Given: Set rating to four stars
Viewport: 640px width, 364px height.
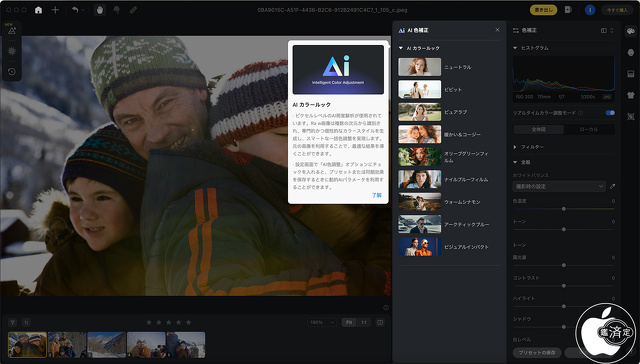Looking at the screenshot, I should [178, 322].
